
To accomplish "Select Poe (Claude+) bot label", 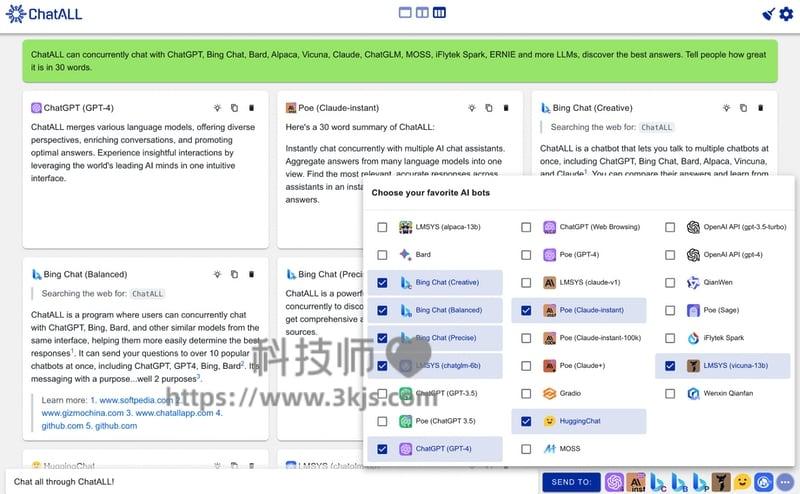I will click(x=582, y=365).
